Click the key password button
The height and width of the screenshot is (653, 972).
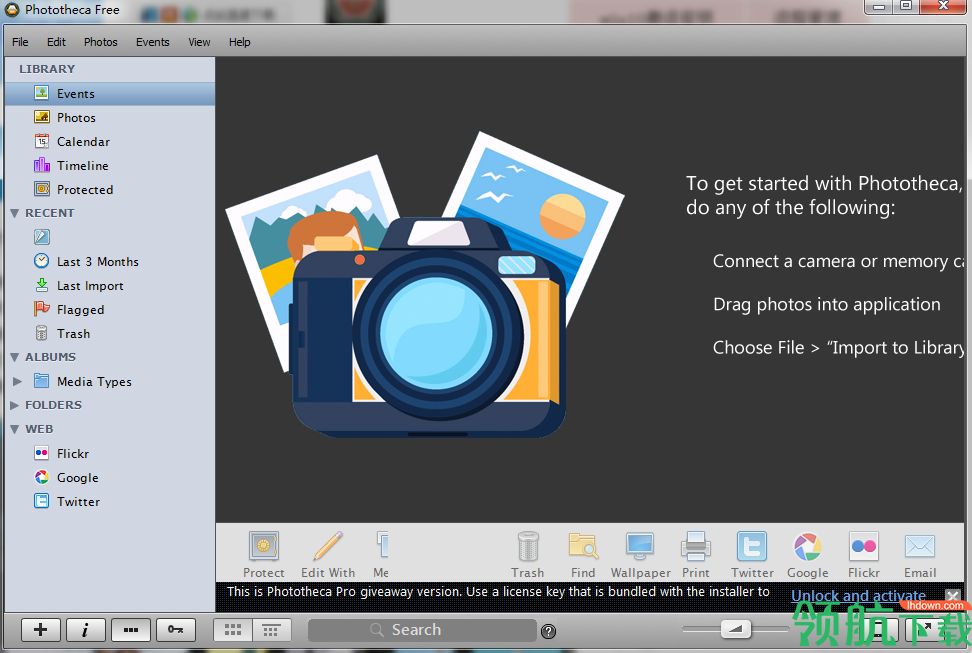coord(176,630)
